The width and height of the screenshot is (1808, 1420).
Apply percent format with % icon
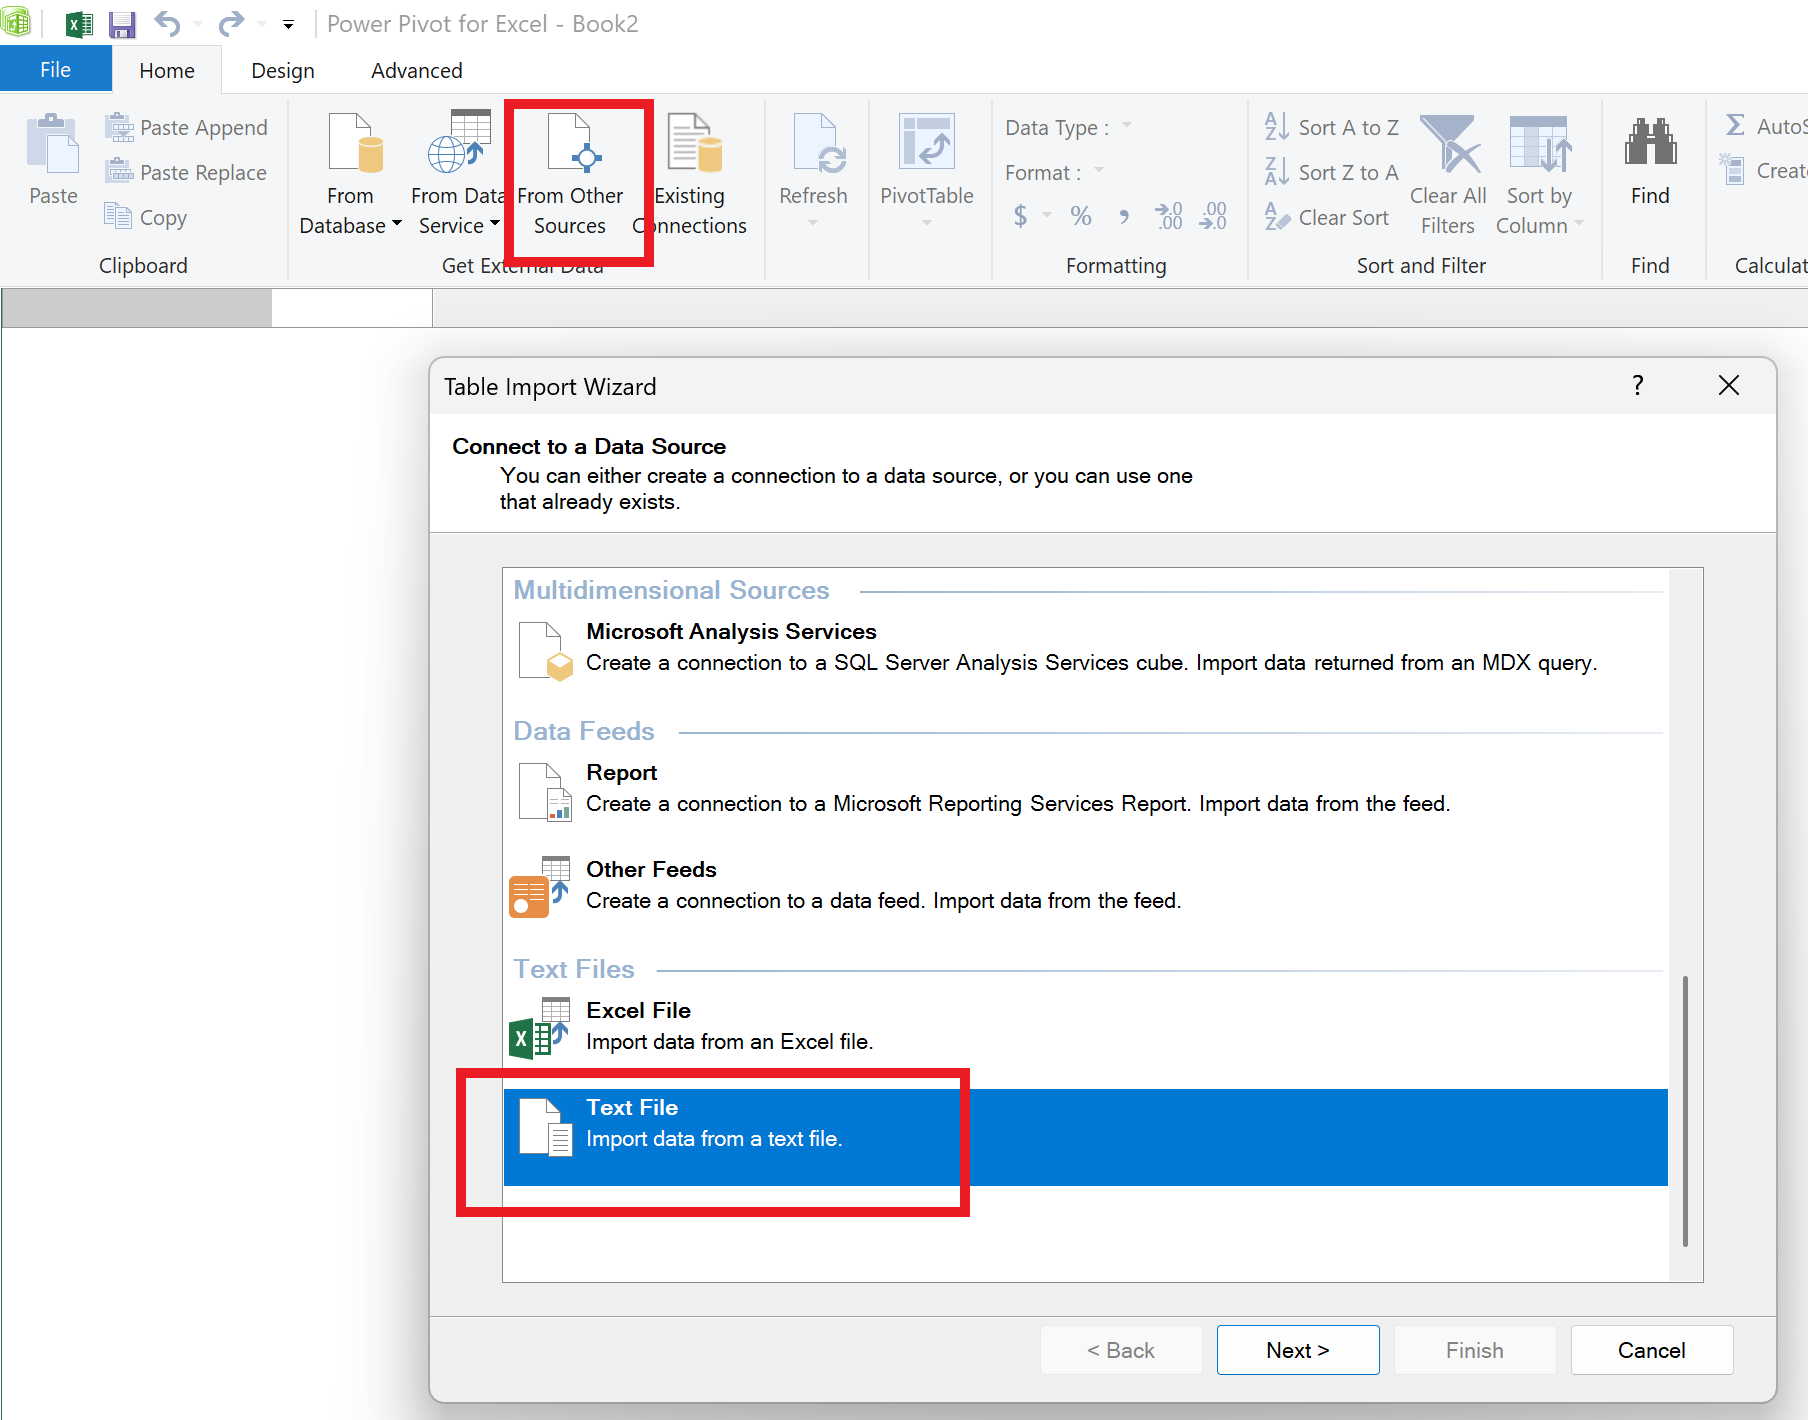click(x=1080, y=216)
